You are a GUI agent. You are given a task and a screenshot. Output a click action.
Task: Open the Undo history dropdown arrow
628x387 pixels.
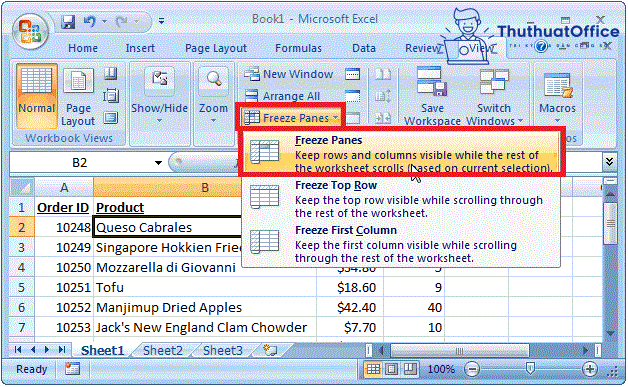pyautogui.click(x=105, y=22)
